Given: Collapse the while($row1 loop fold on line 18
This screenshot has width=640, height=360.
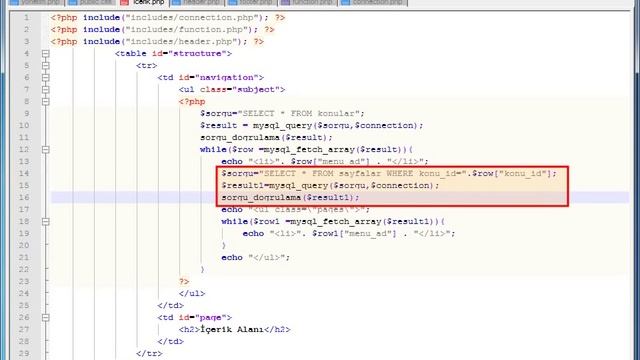Looking at the screenshot, I should click(x=46, y=222).
